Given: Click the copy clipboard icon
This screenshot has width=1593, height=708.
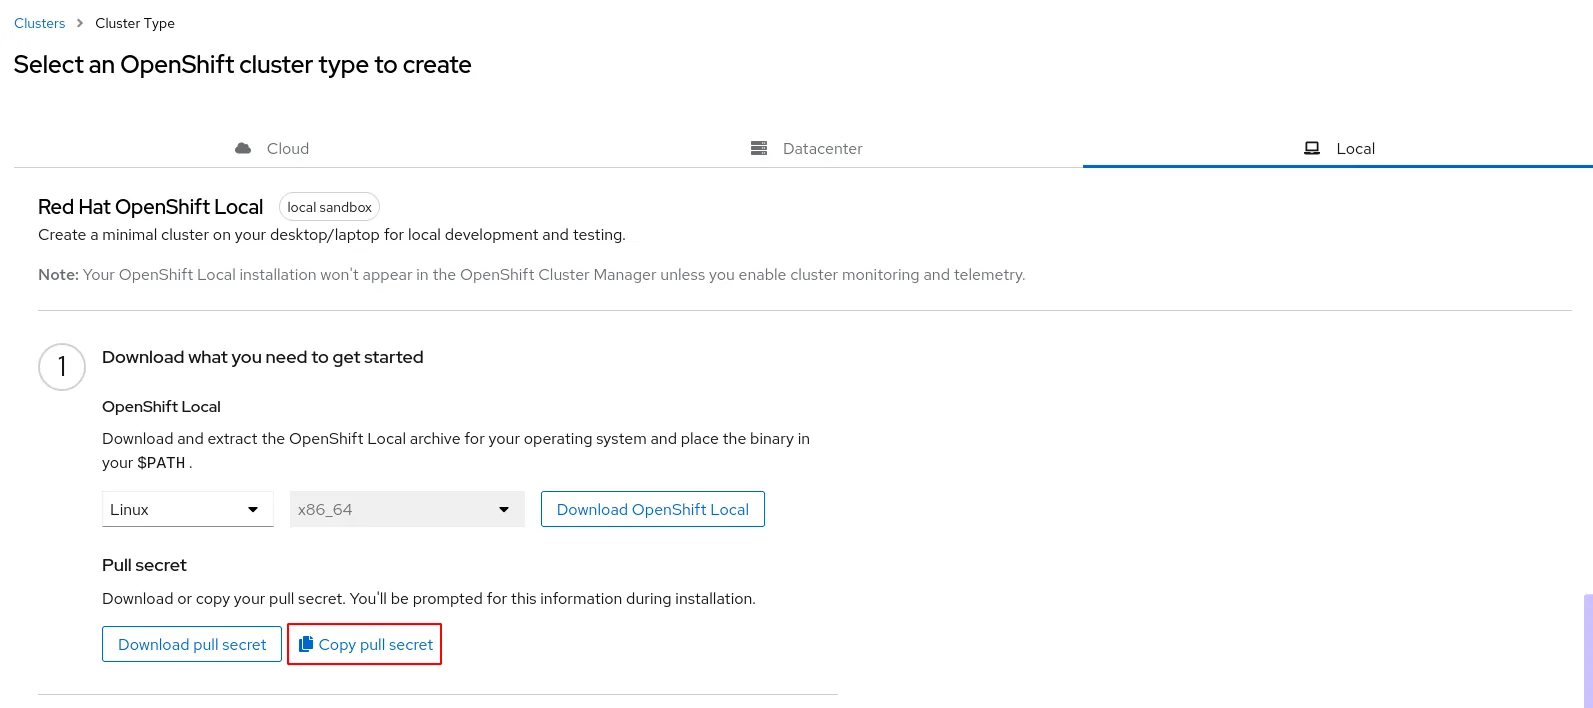Looking at the screenshot, I should coord(306,644).
